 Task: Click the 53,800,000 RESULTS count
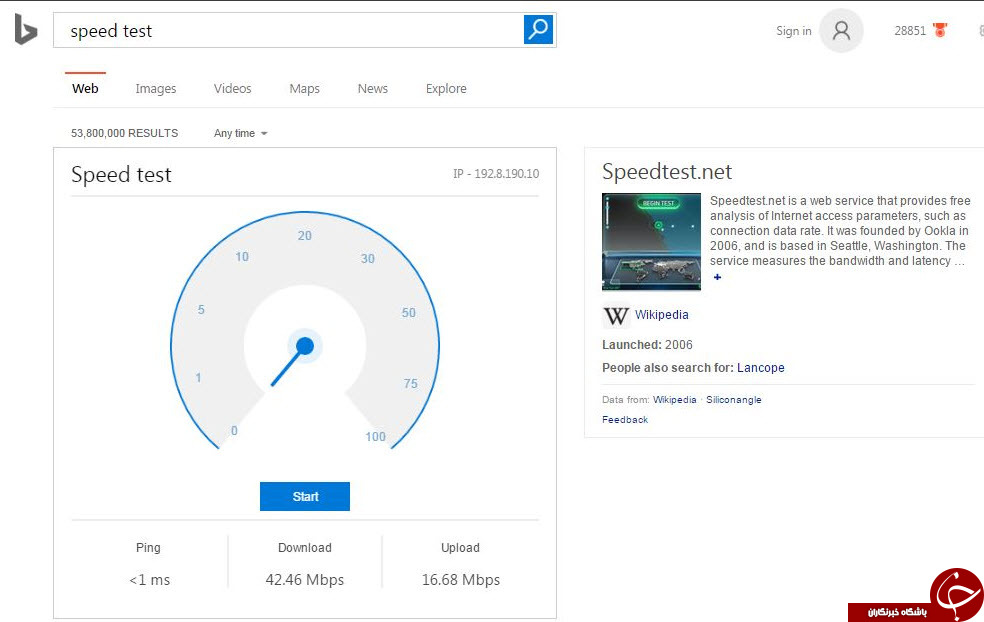[124, 133]
